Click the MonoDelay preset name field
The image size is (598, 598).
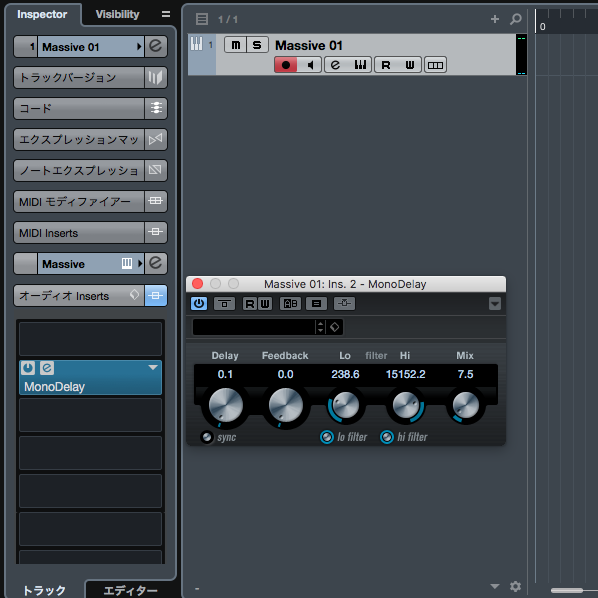point(254,327)
